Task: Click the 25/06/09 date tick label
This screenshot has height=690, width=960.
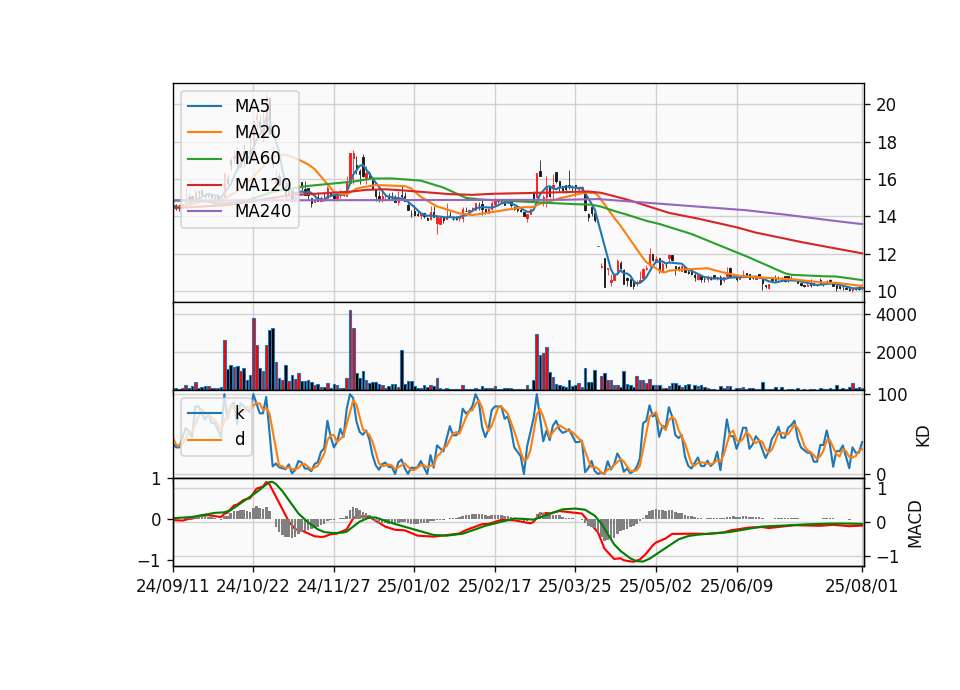Action: 737,587
